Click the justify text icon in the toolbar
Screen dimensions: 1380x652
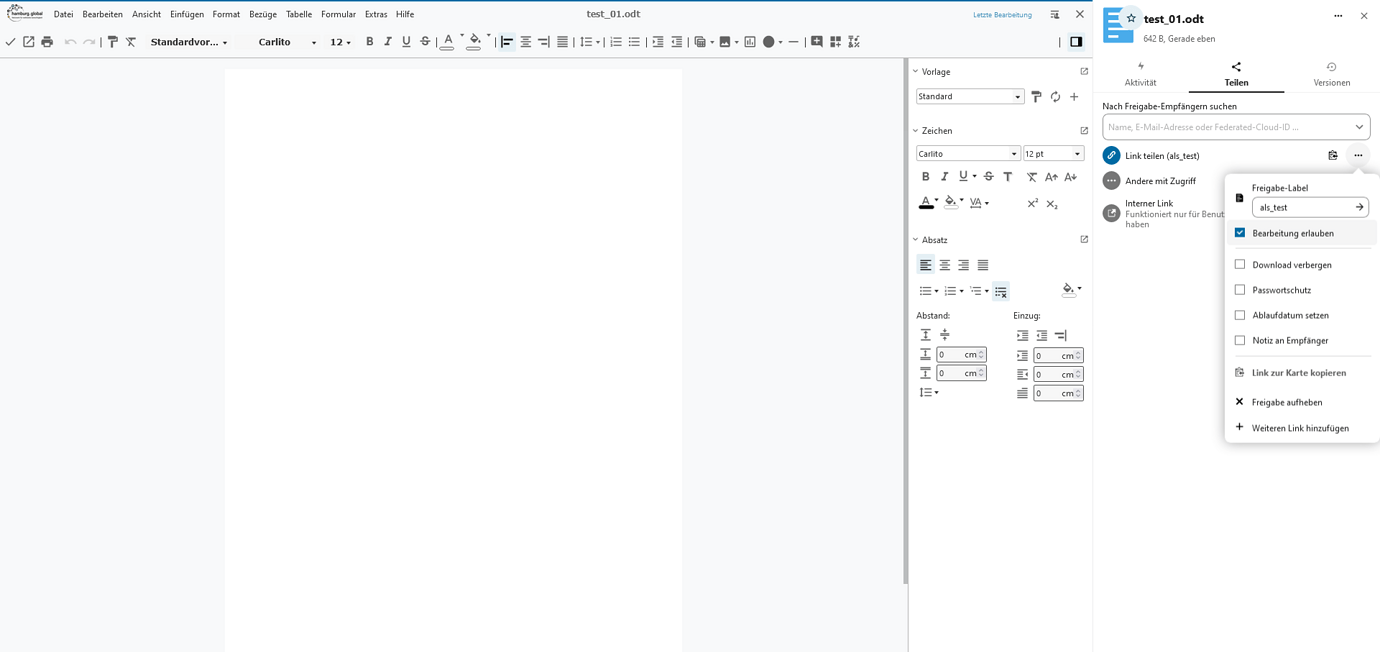(x=562, y=41)
